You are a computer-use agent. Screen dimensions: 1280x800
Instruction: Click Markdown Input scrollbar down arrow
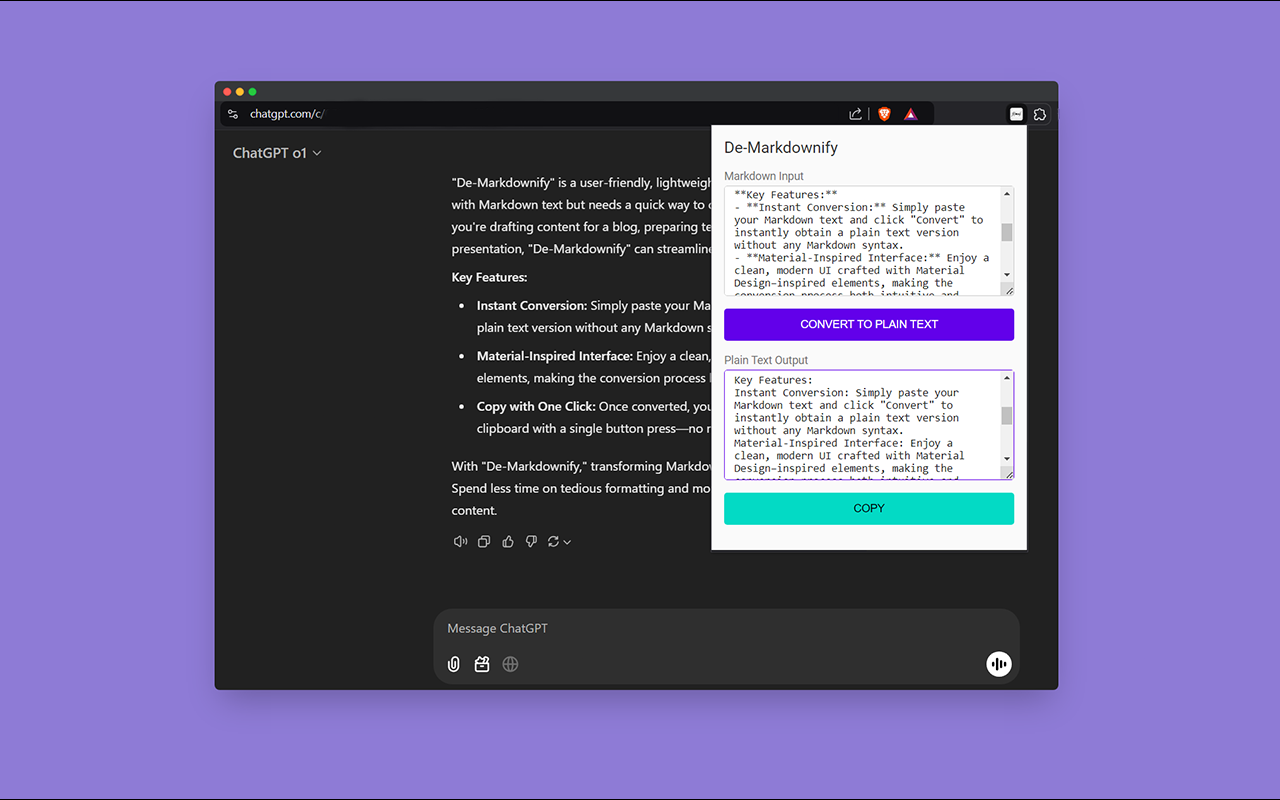click(x=1007, y=275)
